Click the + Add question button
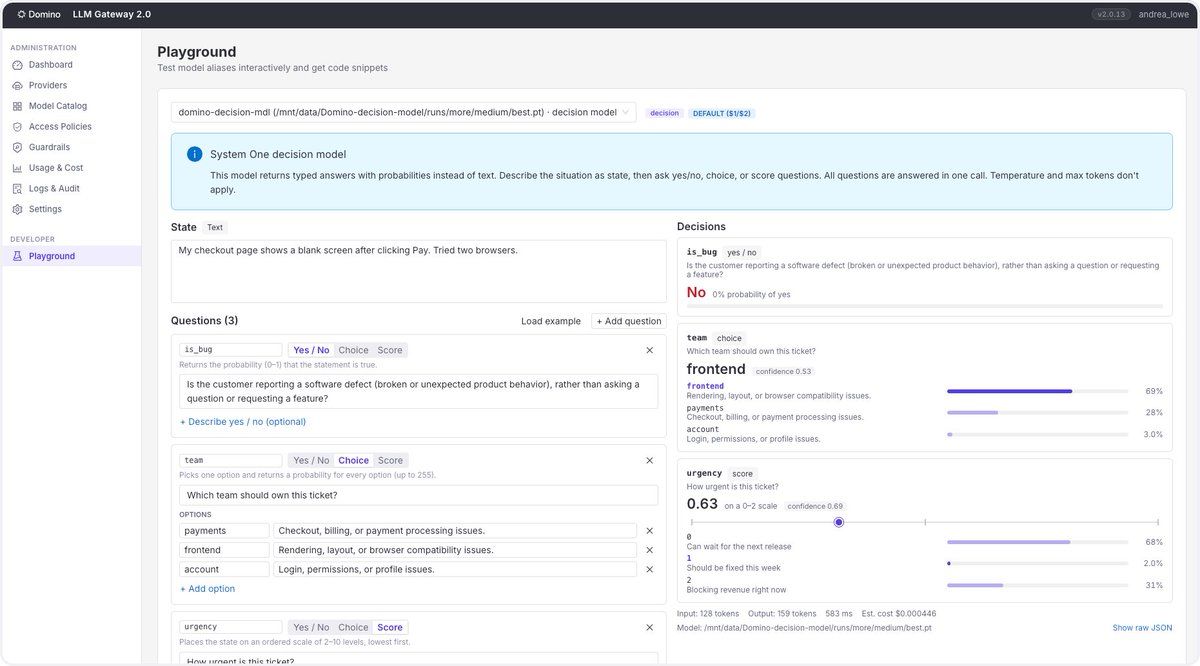The image size is (1200, 666). click(629, 321)
